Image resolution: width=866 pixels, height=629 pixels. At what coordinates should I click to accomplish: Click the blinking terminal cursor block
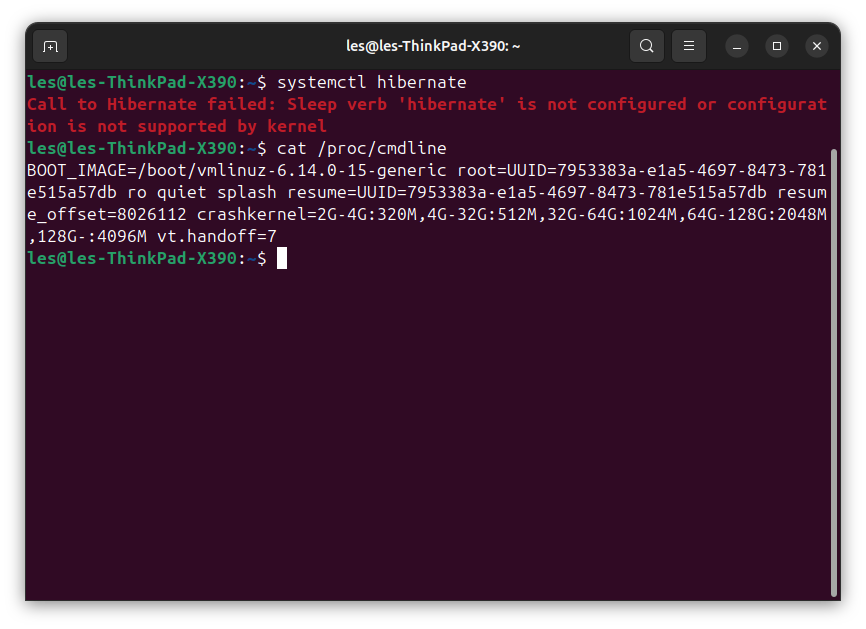coord(282,257)
